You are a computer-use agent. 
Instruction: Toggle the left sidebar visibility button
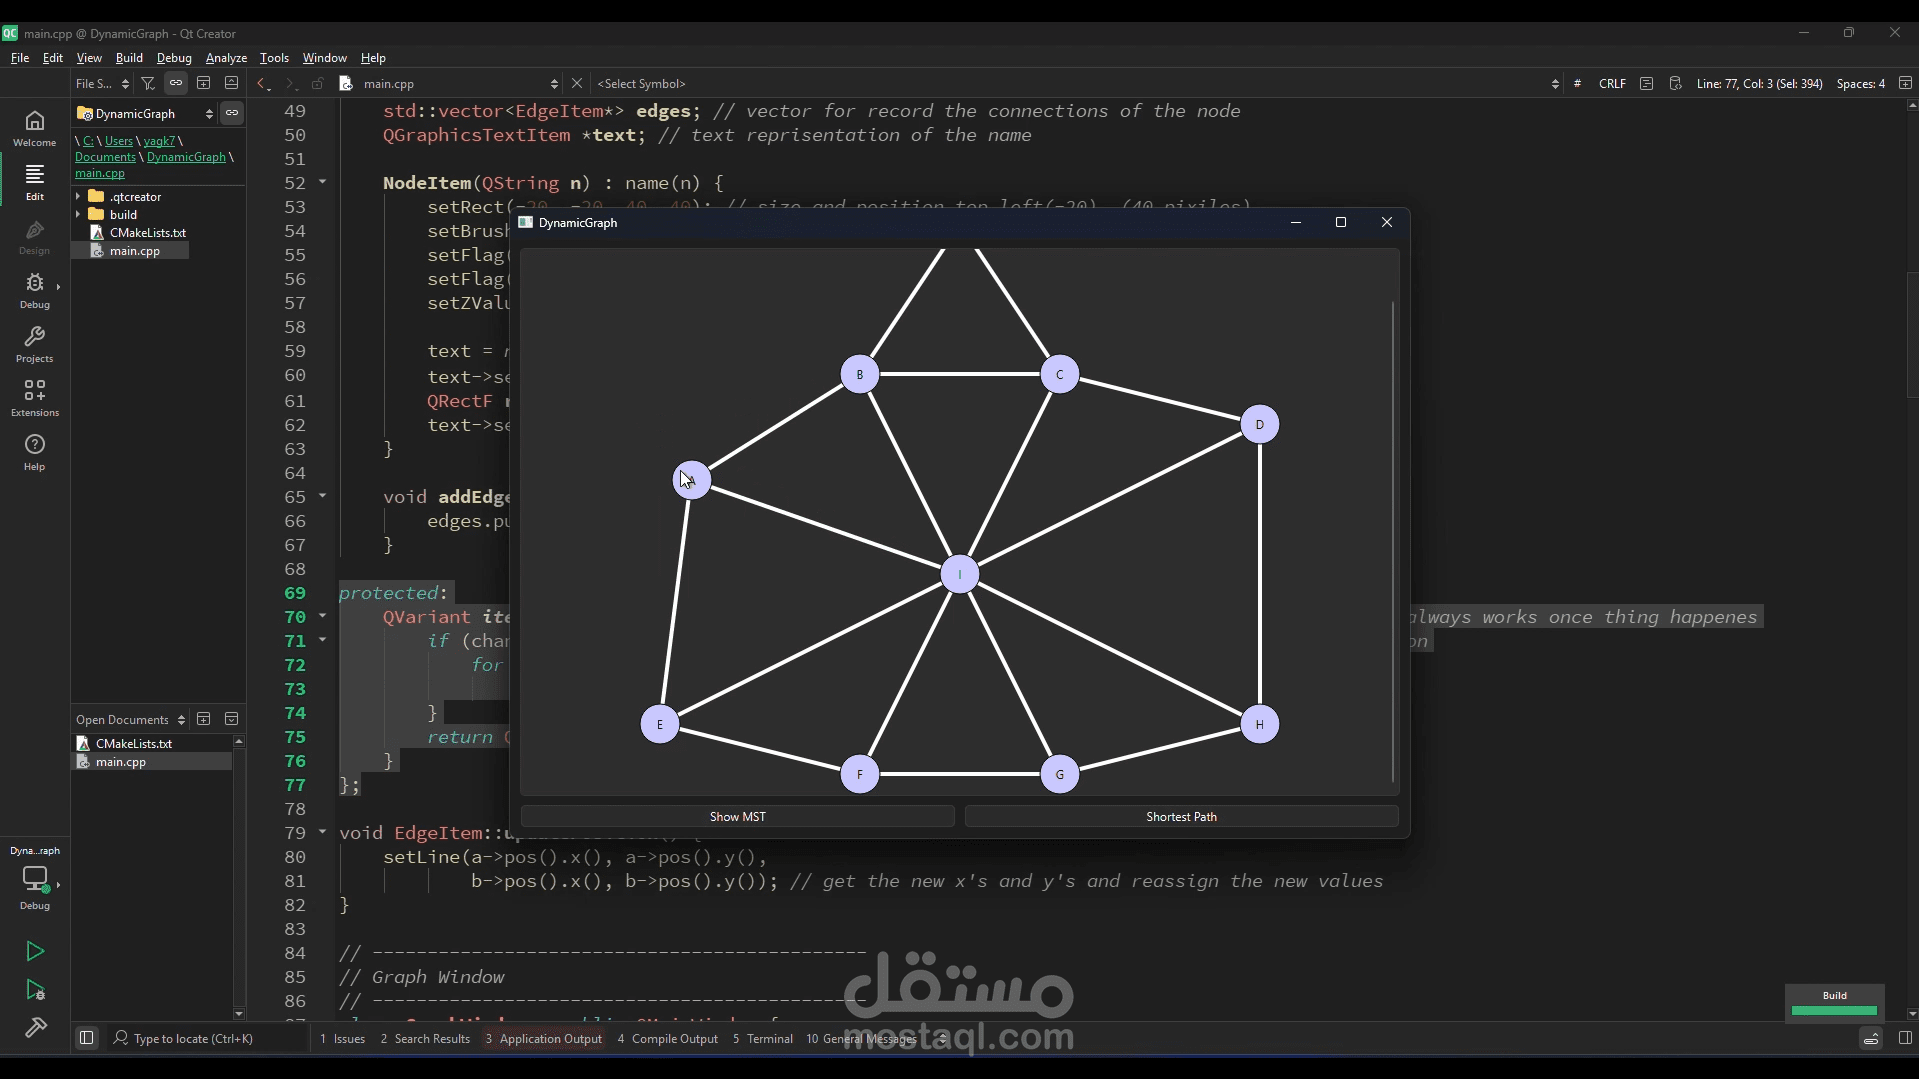86,1038
